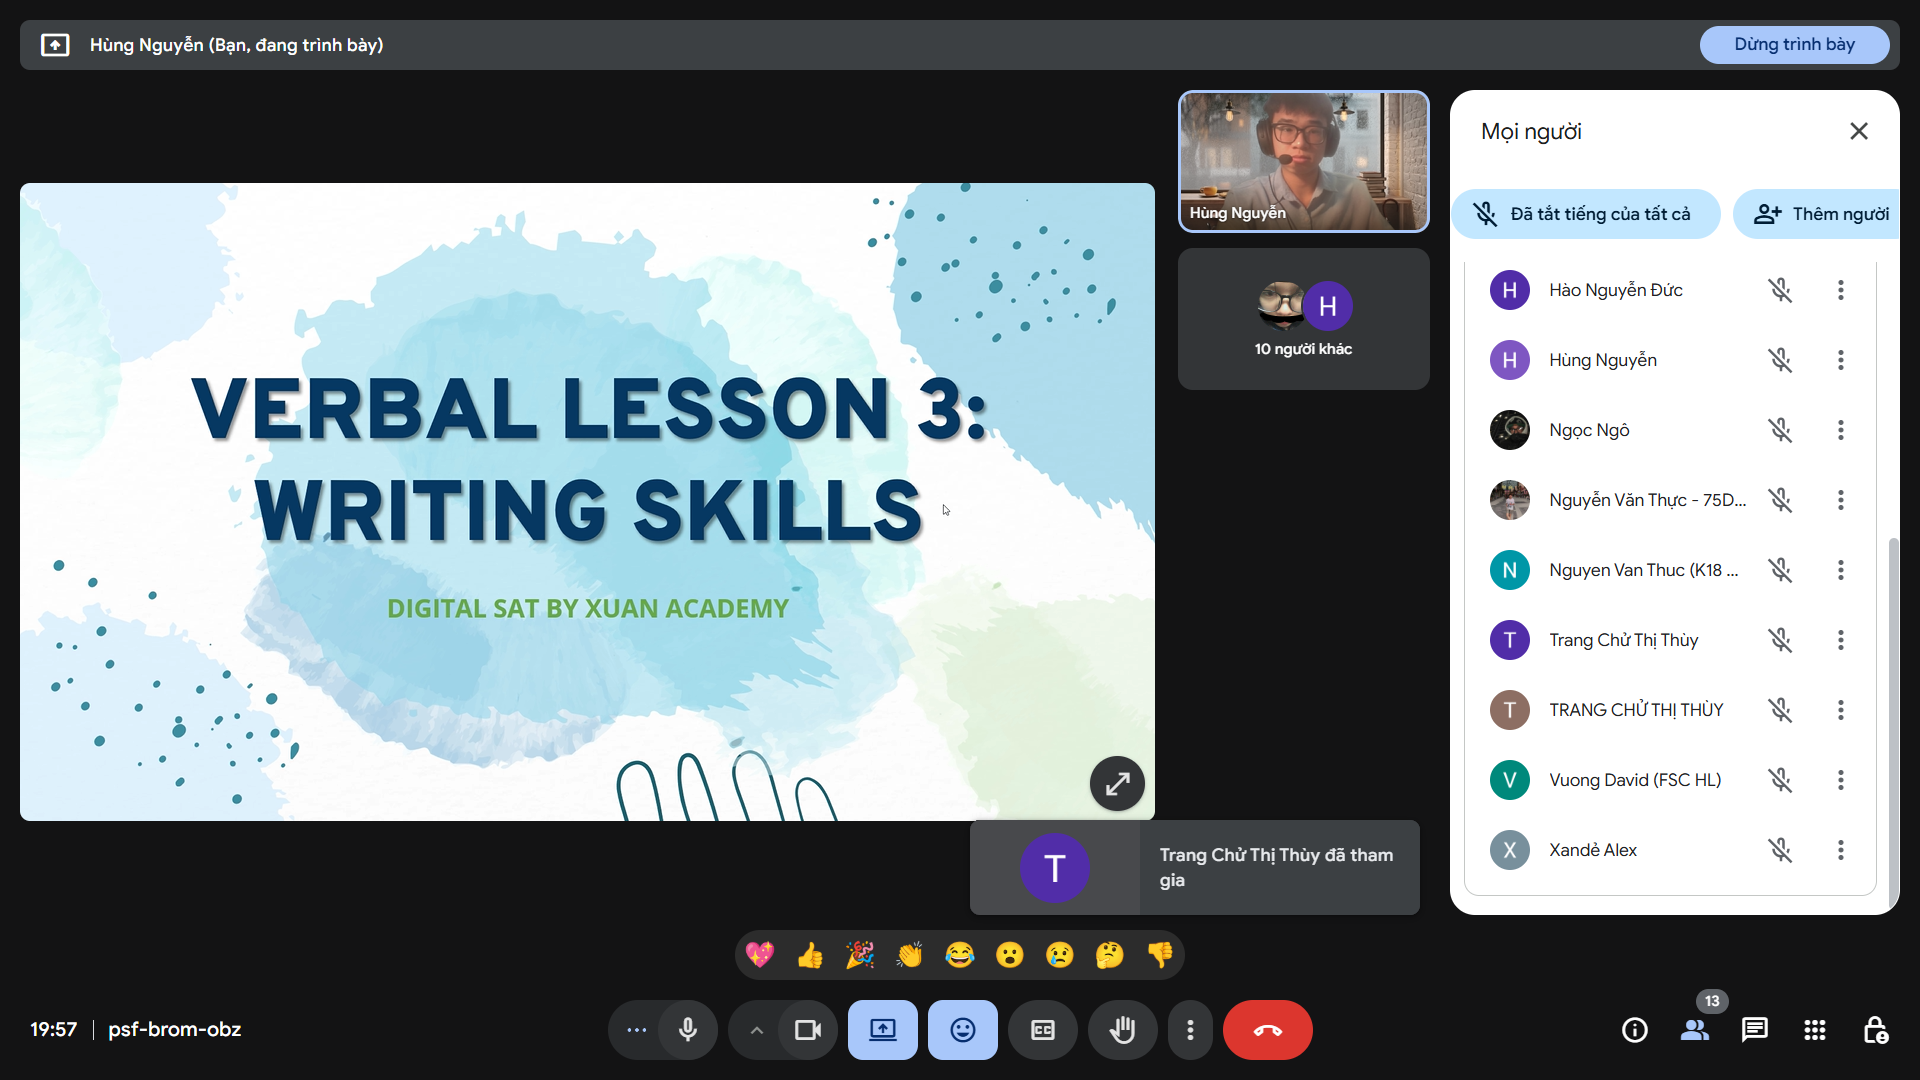Image resolution: width=1920 pixels, height=1080 pixels.
Task: Toggle the microphone on or off
Action: click(x=688, y=1030)
